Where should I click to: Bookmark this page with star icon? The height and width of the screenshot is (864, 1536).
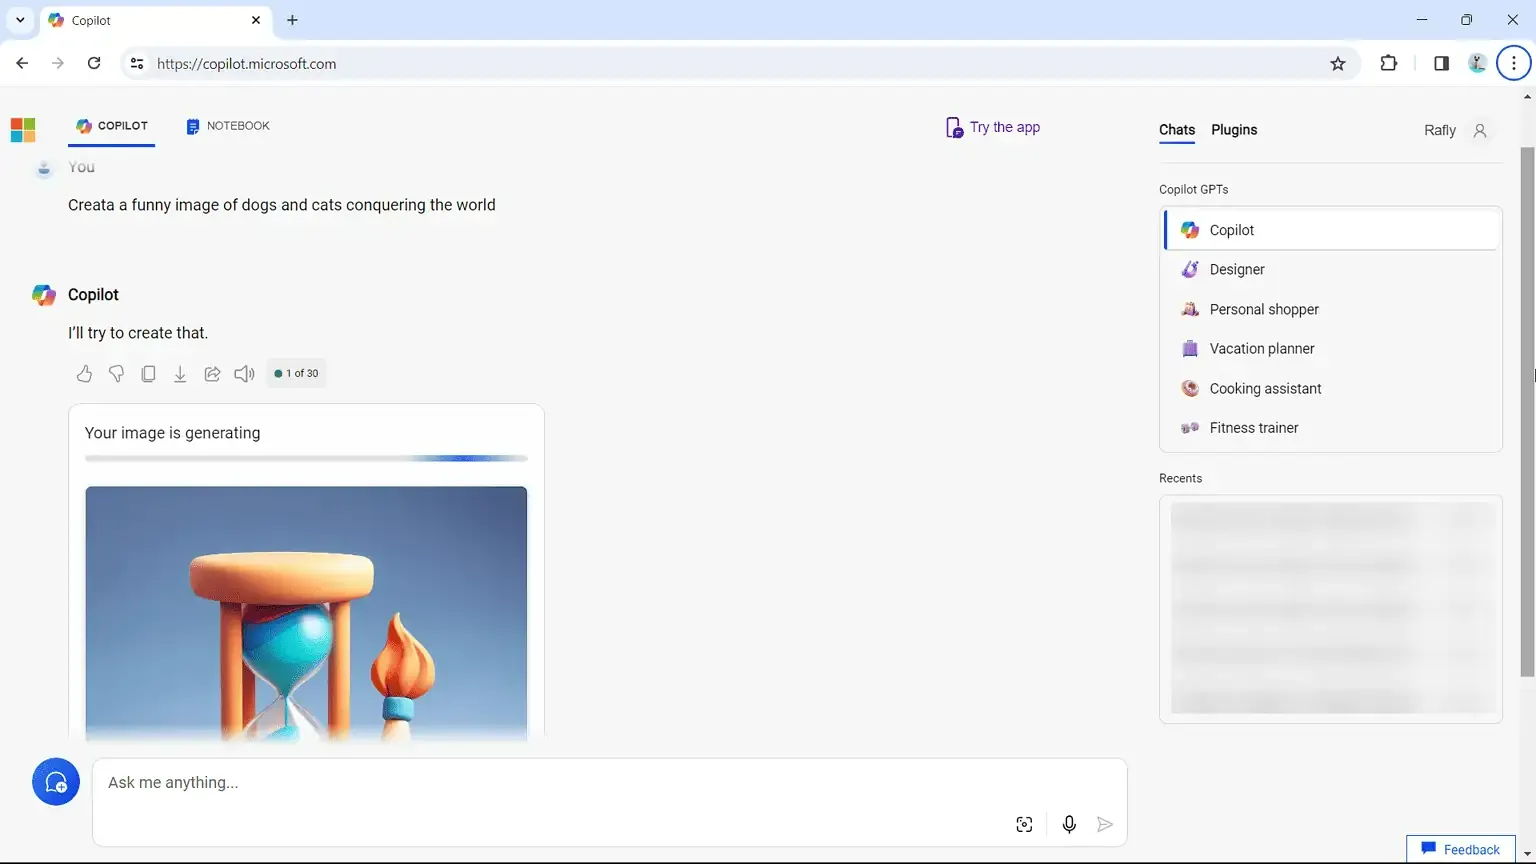[1338, 64]
